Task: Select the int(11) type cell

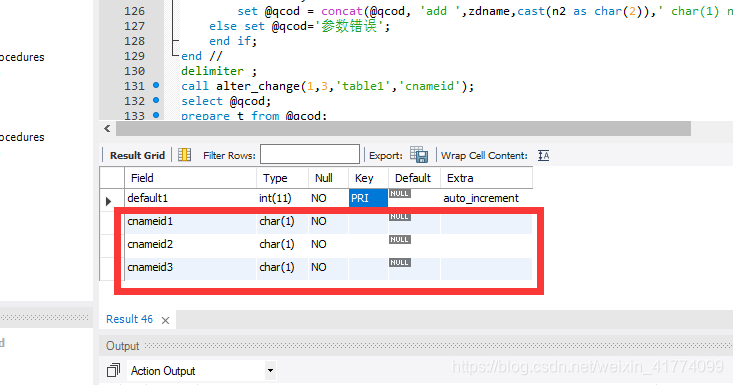Action: [x=282, y=198]
